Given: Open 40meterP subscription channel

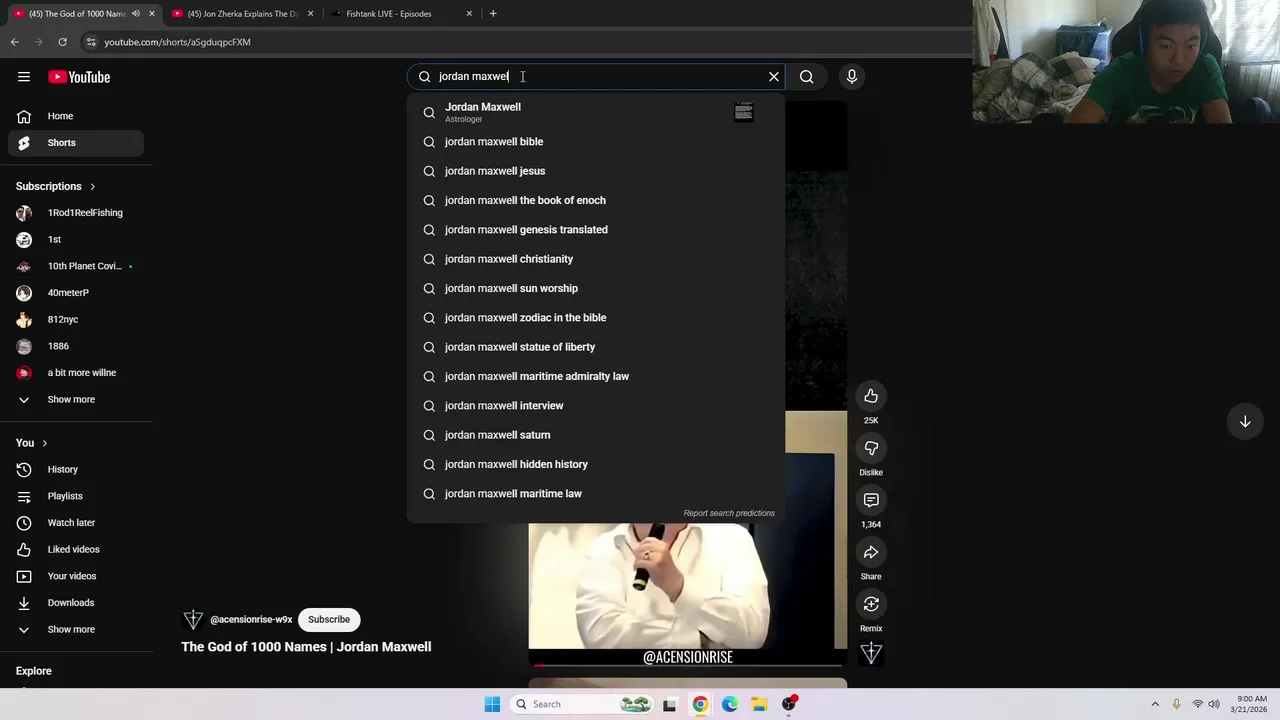Looking at the screenshot, I should click(x=76, y=293).
